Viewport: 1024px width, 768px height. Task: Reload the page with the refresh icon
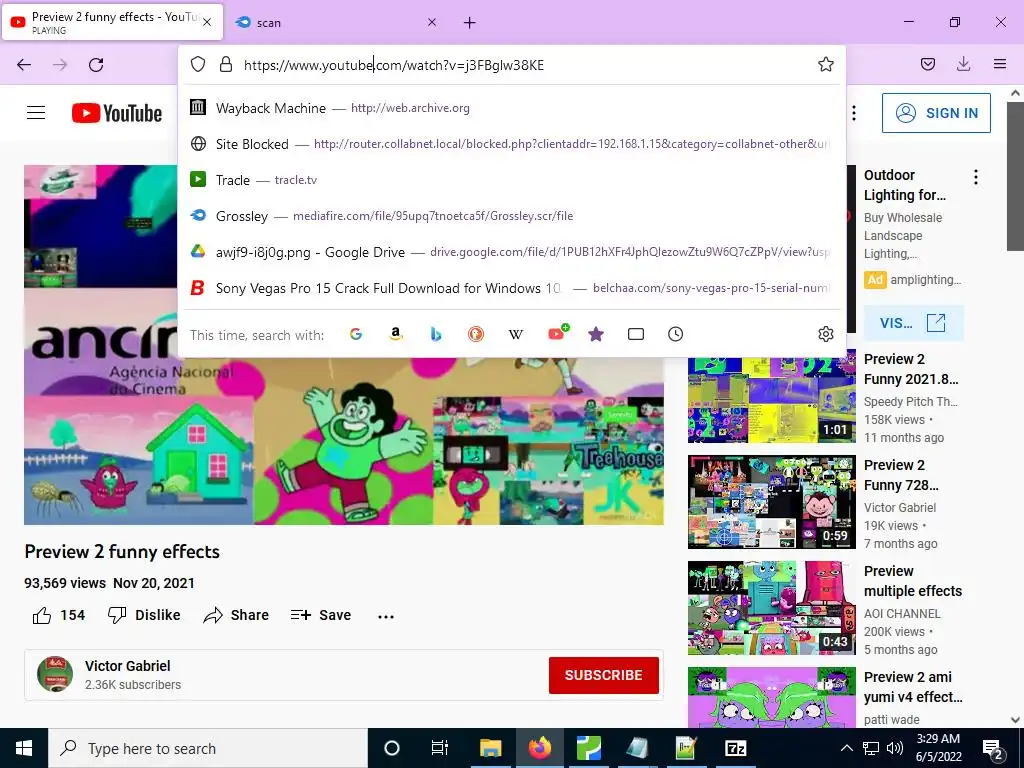(x=96, y=65)
